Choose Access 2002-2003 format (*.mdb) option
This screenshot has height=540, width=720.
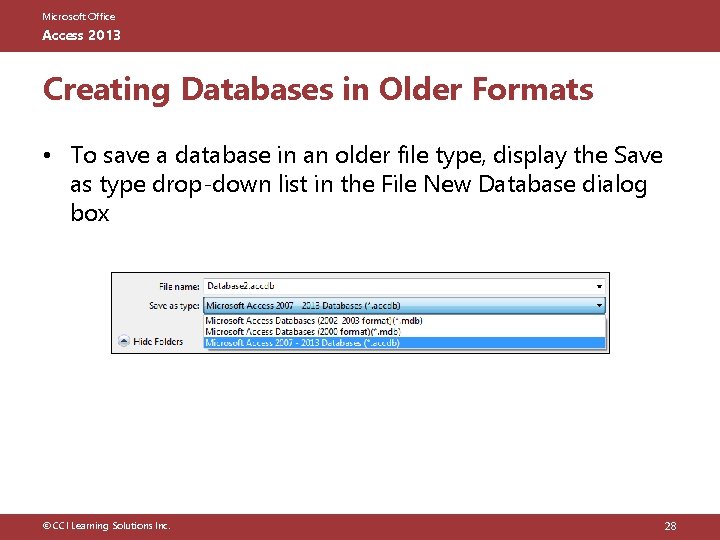pos(404,321)
